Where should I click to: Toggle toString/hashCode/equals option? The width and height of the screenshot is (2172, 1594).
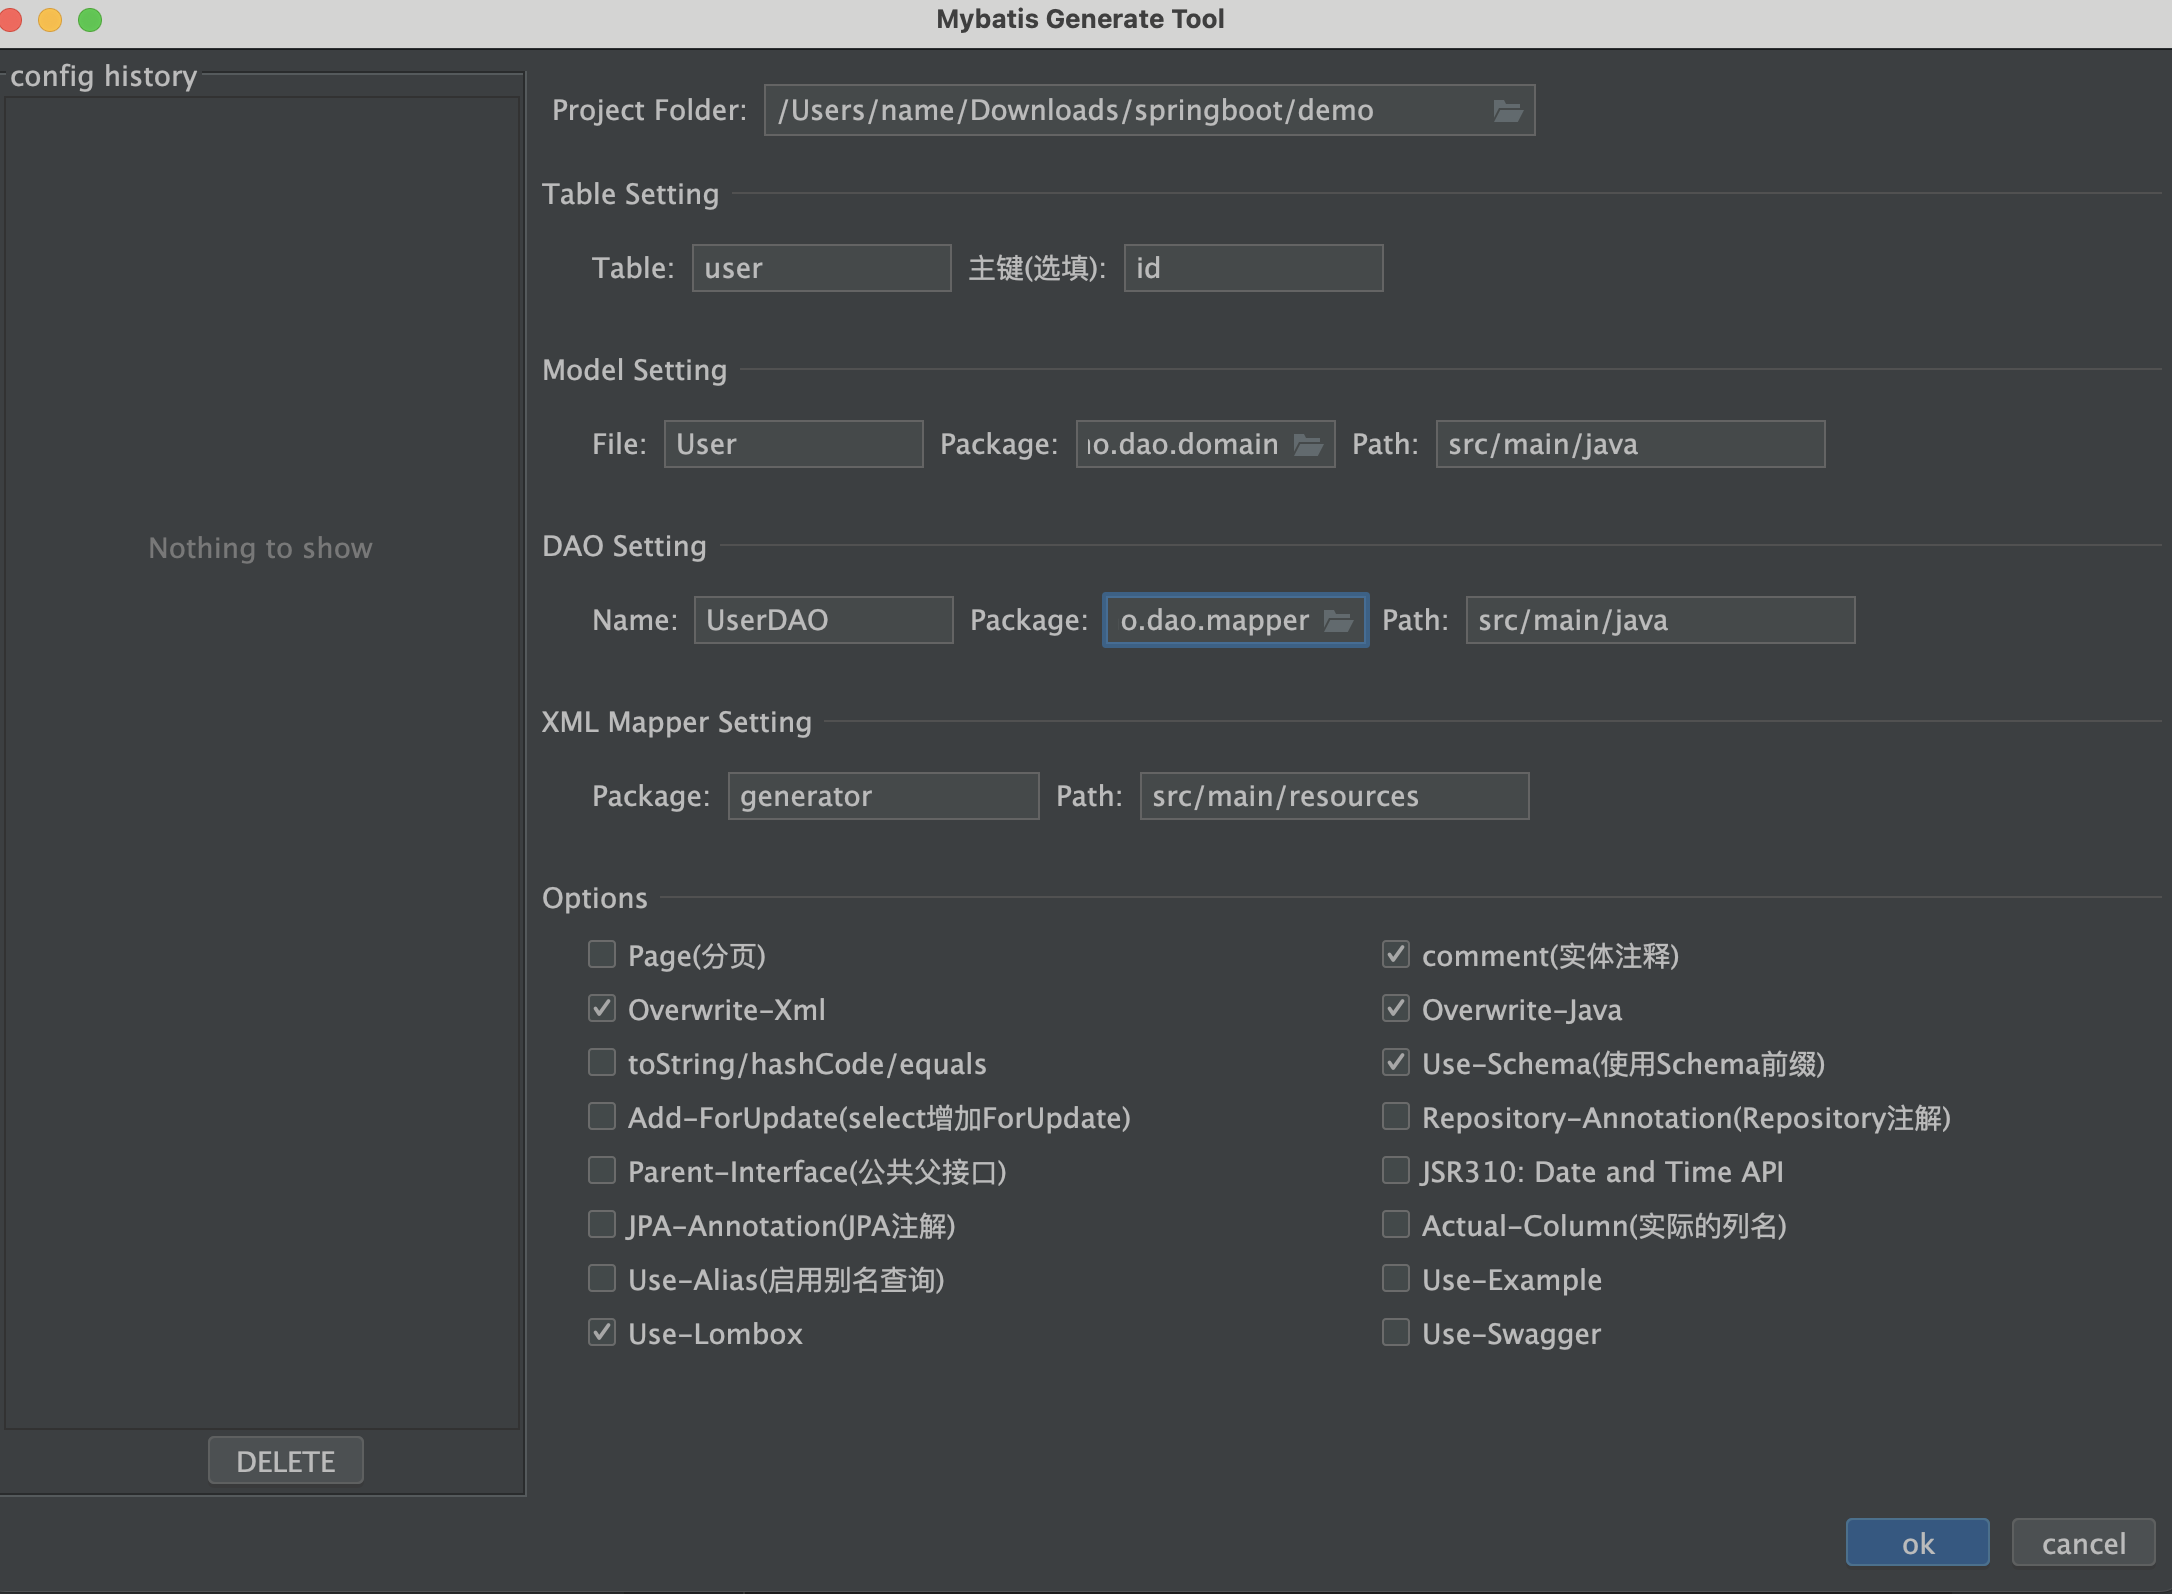(x=602, y=1063)
